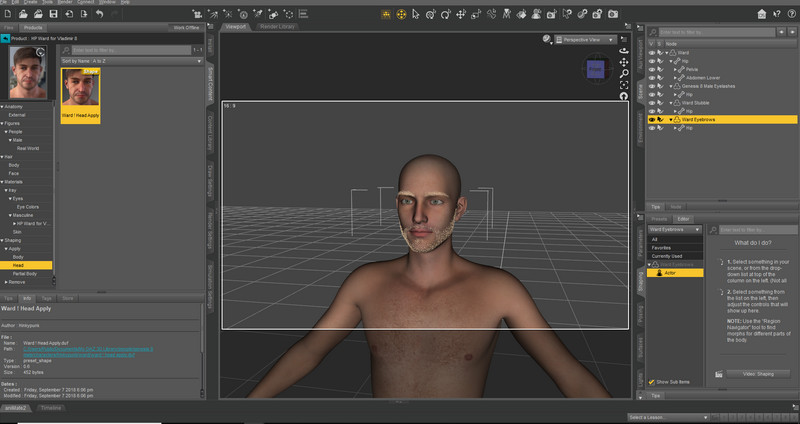Select Actor under Ward Eyebrows
The width and height of the screenshot is (800, 424).
675,273
